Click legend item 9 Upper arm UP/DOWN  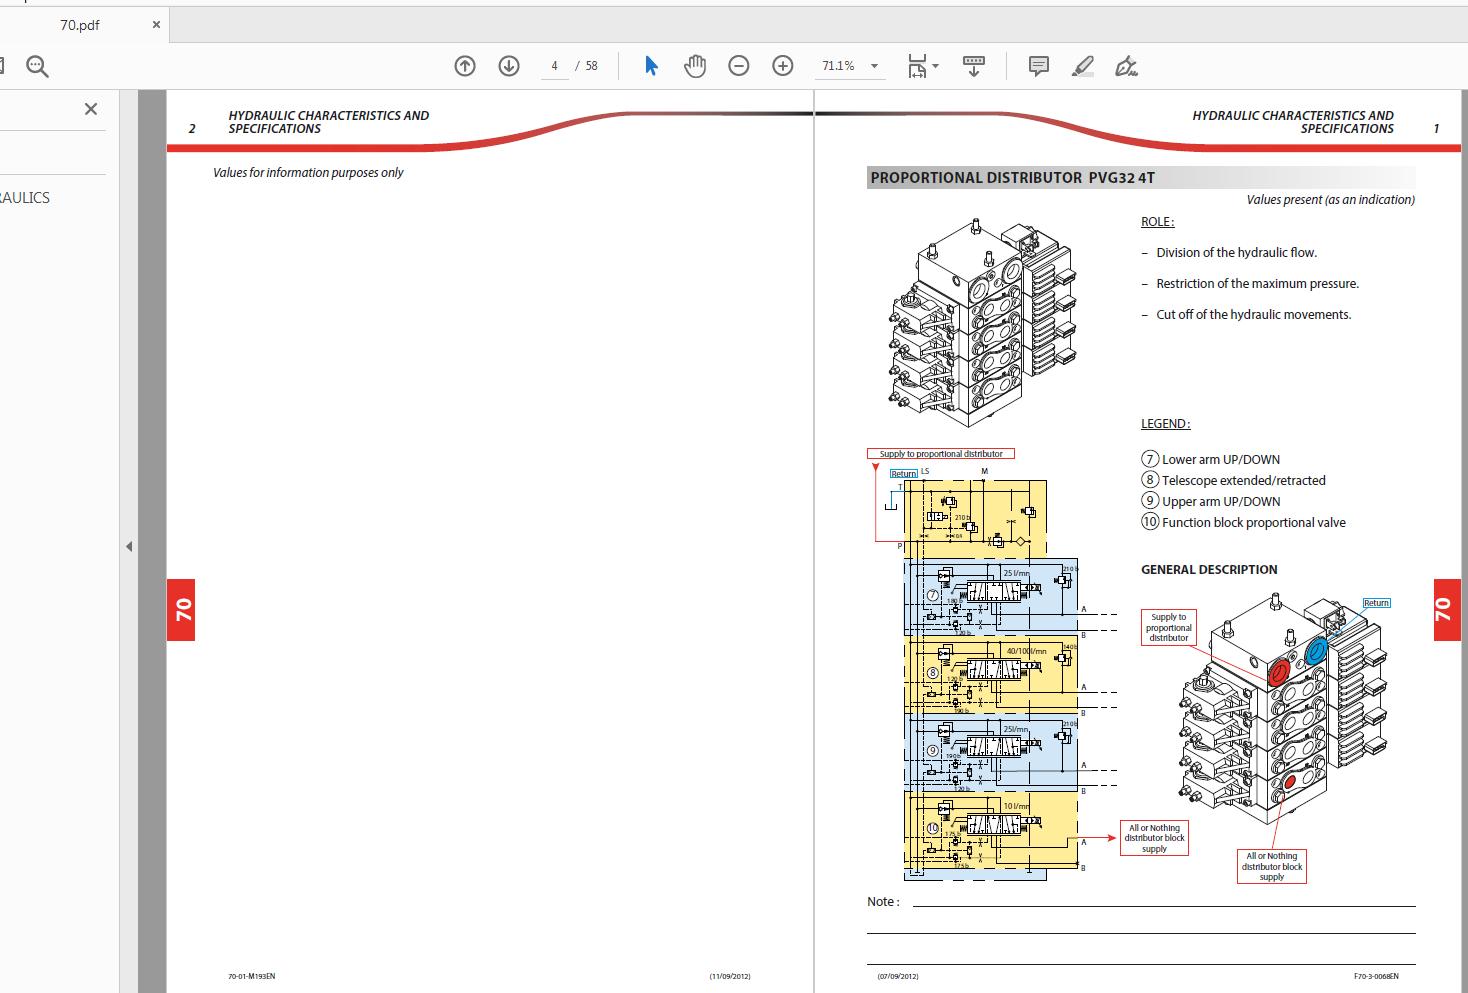[x=1211, y=501]
